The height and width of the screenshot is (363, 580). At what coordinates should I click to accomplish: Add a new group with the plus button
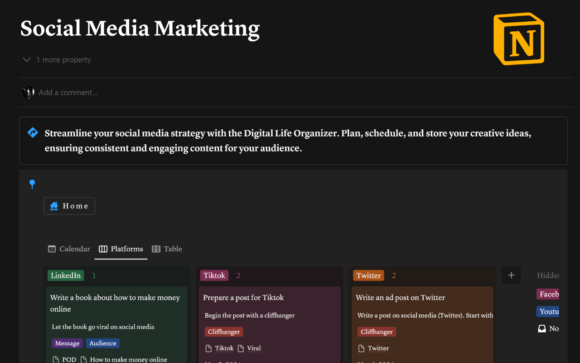point(511,275)
